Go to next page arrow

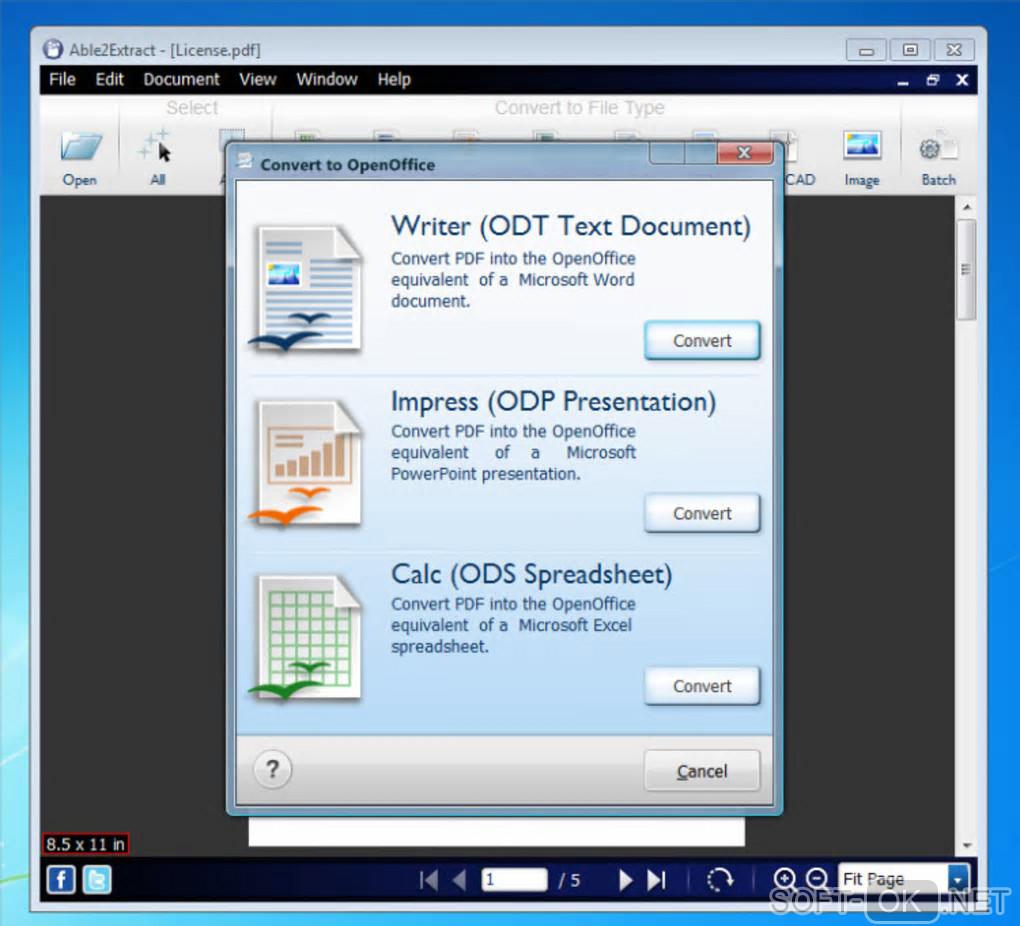coord(625,880)
